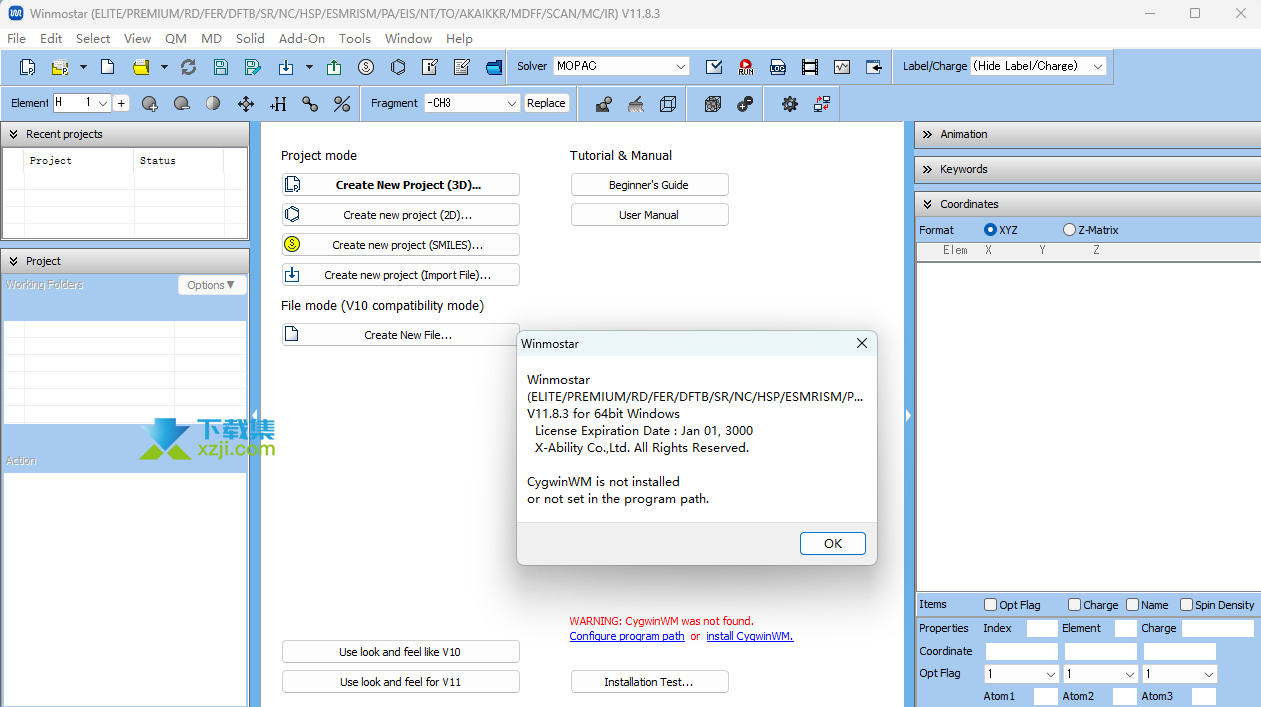
Task: Click the save-as floppy with pencil icon
Action: click(x=253, y=67)
